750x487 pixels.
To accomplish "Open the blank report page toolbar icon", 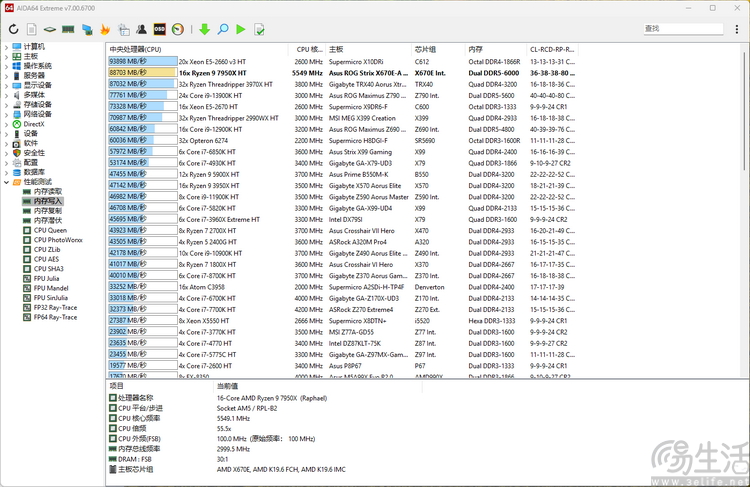I will tap(32, 30).
